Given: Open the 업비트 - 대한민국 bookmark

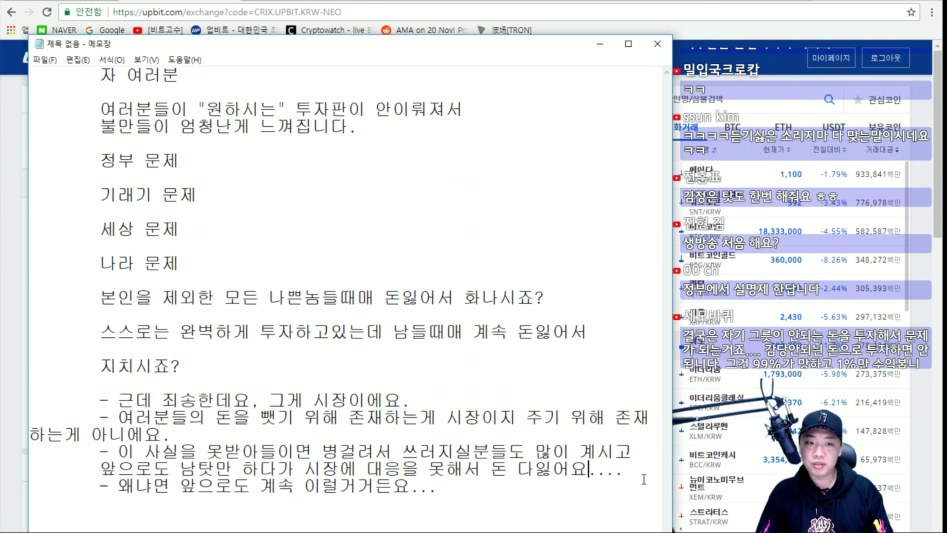Looking at the screenshot, I should point(234,30).
